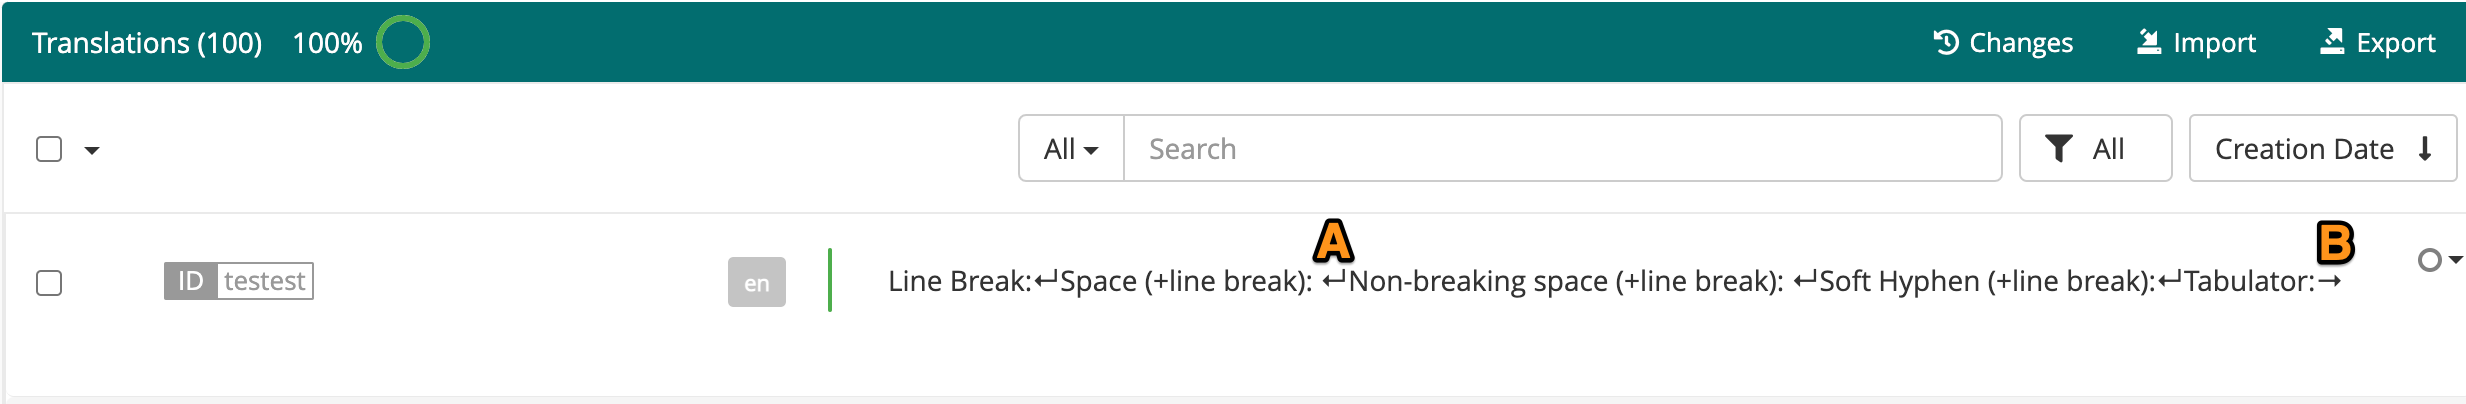Click the en language badge

[x=757, y=282]
